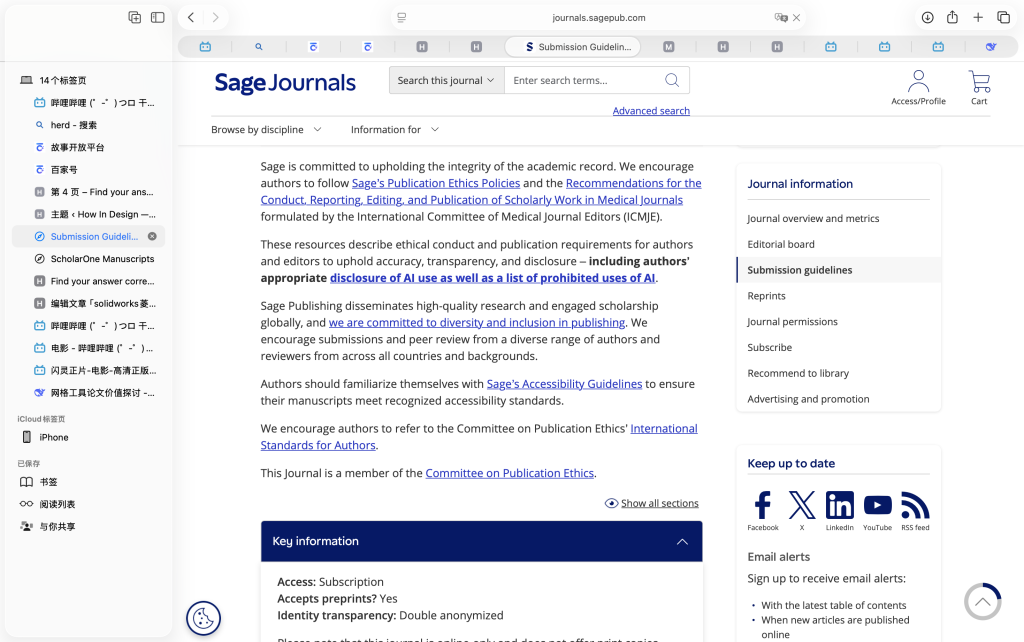Create a new tab group
The height and width of the screenshot is (642, 1024).
tap(135, 18)
